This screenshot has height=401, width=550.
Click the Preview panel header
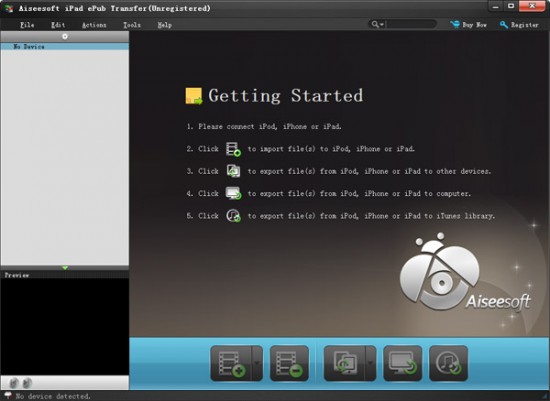click(65, 275)
